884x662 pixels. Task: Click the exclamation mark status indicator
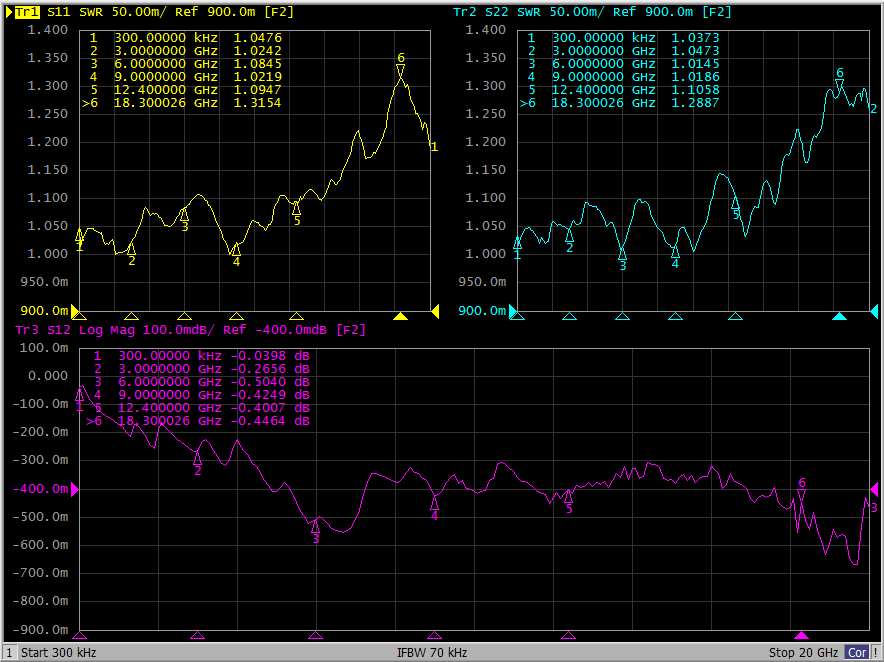(875, 653)
